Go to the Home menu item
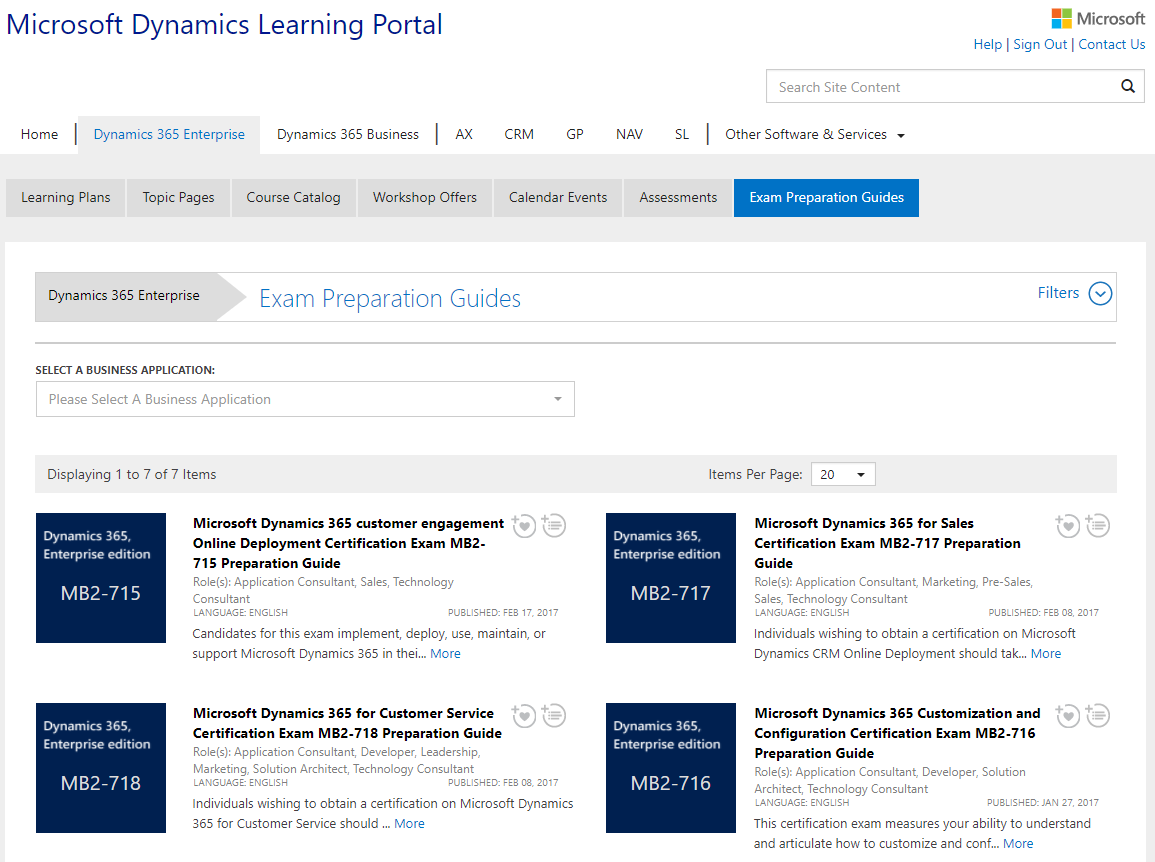This screenshot has height=862, width=1155. [x=39, y=135]
